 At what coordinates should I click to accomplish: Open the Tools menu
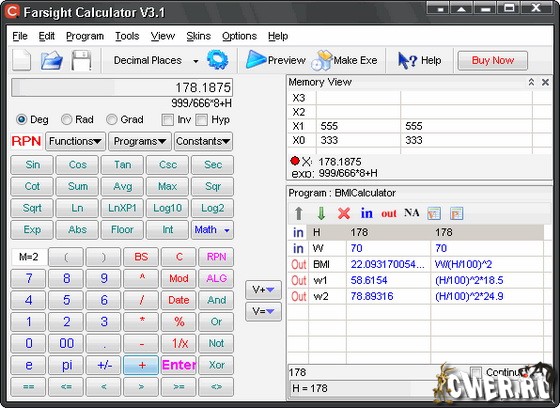click(127, 36)
